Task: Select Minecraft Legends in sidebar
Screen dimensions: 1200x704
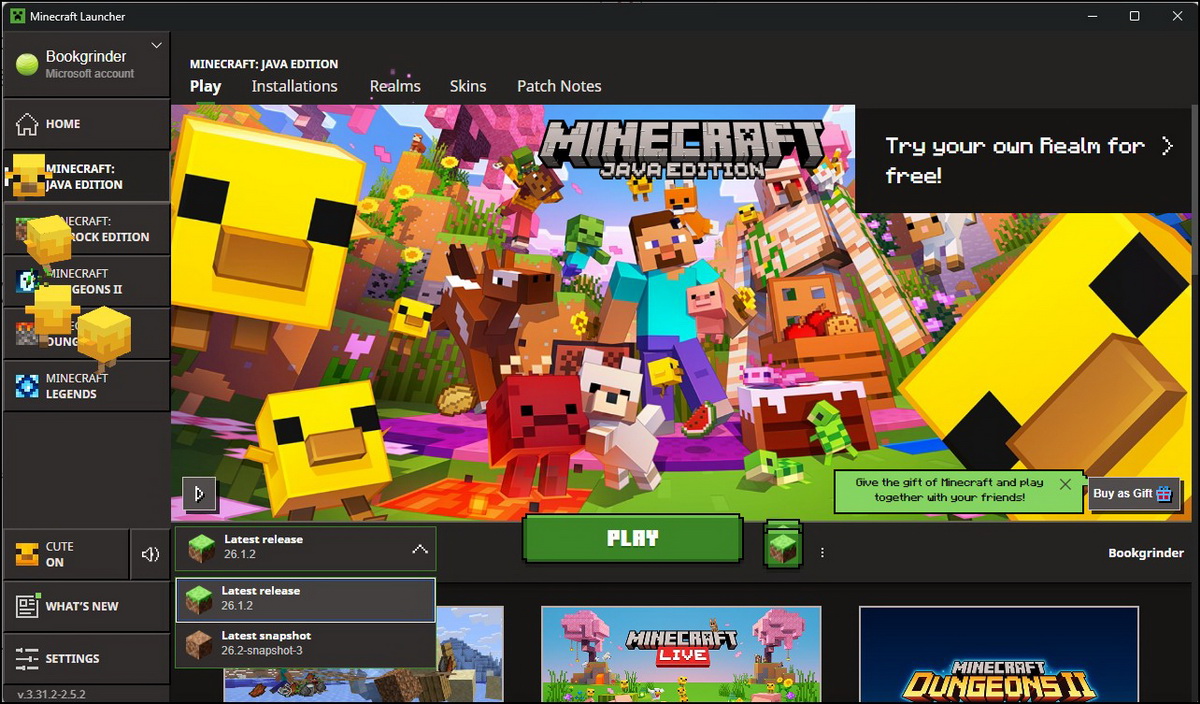Action: [86, 386]
